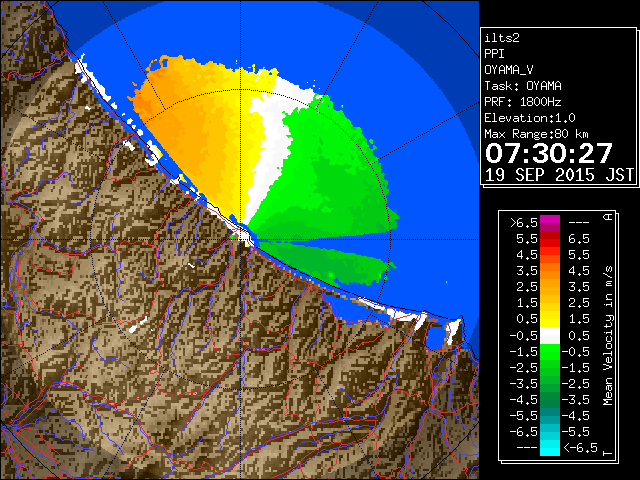Image resolution: width=640 pixels, height=480 pixels.
Task: Click the >6.5 legend label
Action: [524, 223]
